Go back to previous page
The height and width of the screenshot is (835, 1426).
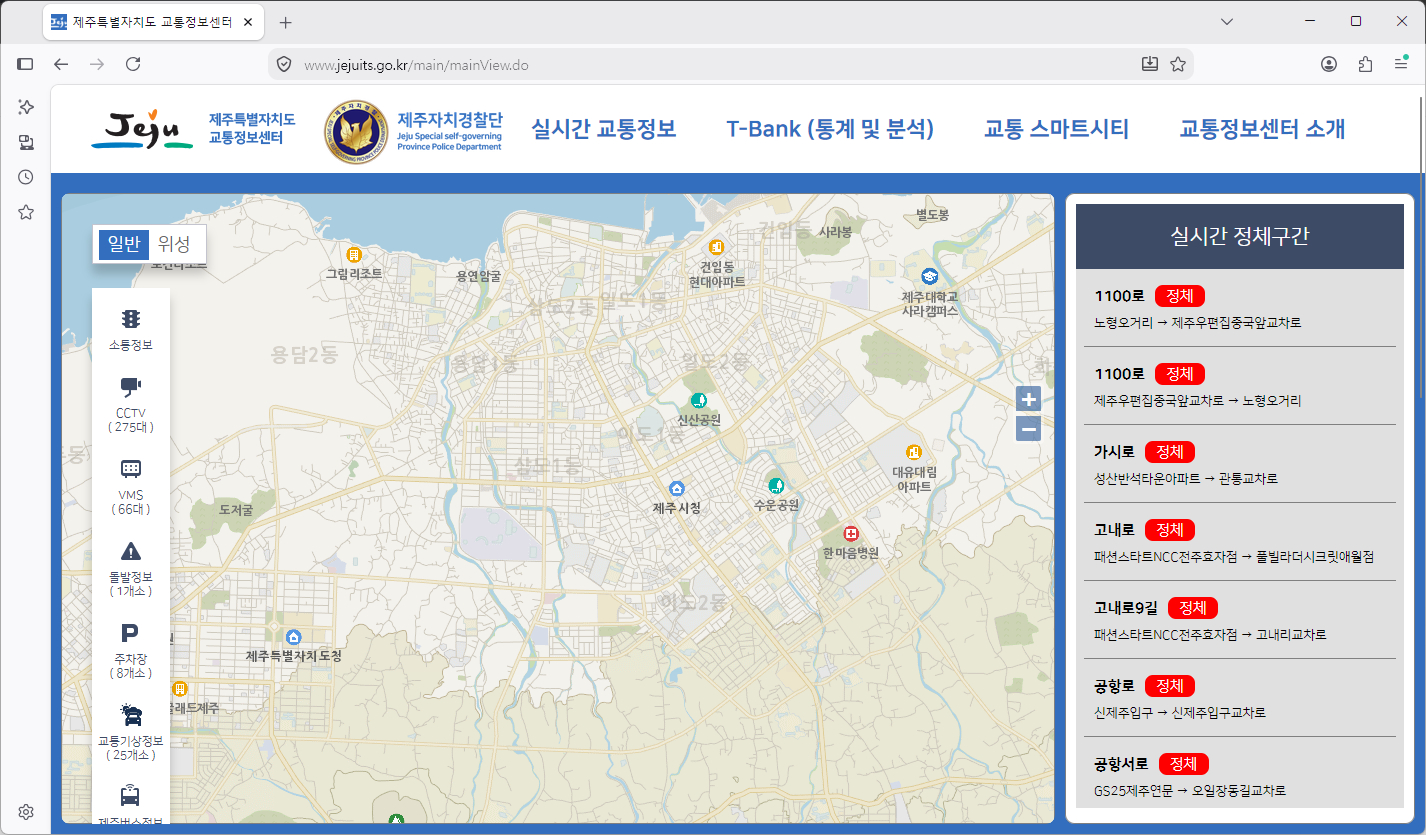pyautogui.click(x=61, y=64)
